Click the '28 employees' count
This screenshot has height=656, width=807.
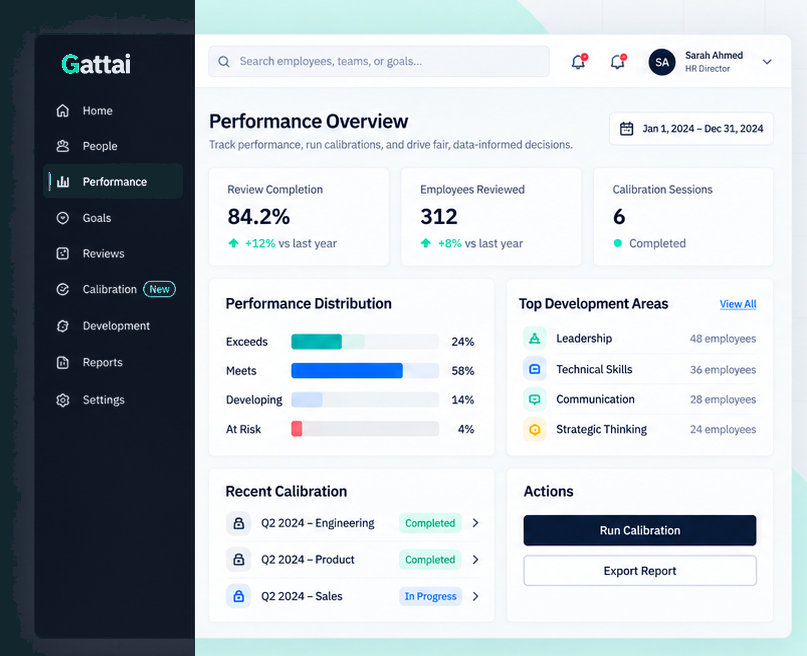[x=723, y=400]
